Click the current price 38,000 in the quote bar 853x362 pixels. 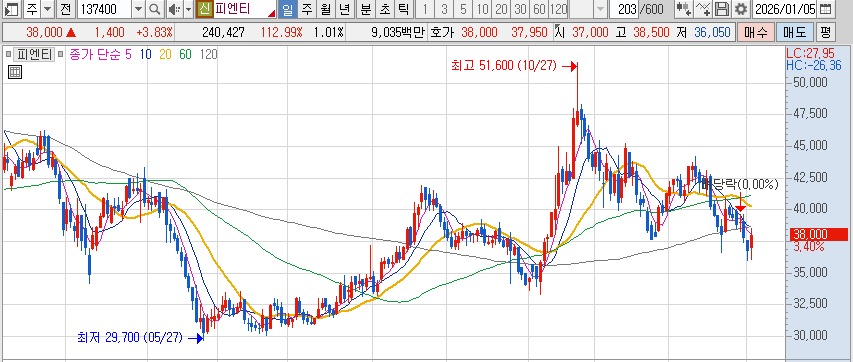point(44,33)
